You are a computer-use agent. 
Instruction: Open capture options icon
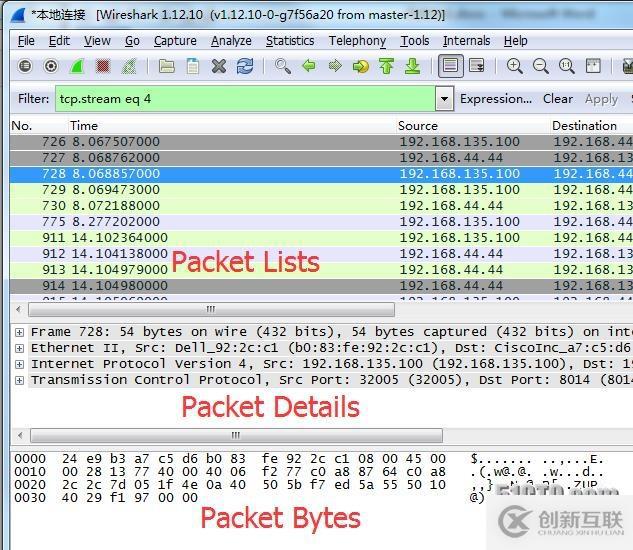tap(51, 66)
